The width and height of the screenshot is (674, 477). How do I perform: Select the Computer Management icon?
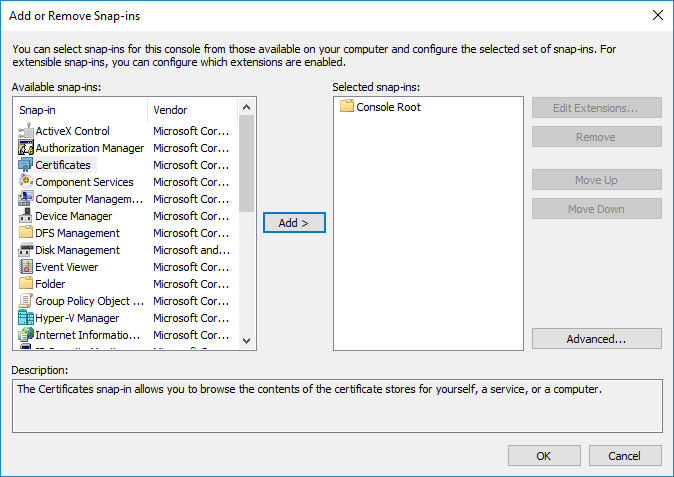click(x=26, y=199)
